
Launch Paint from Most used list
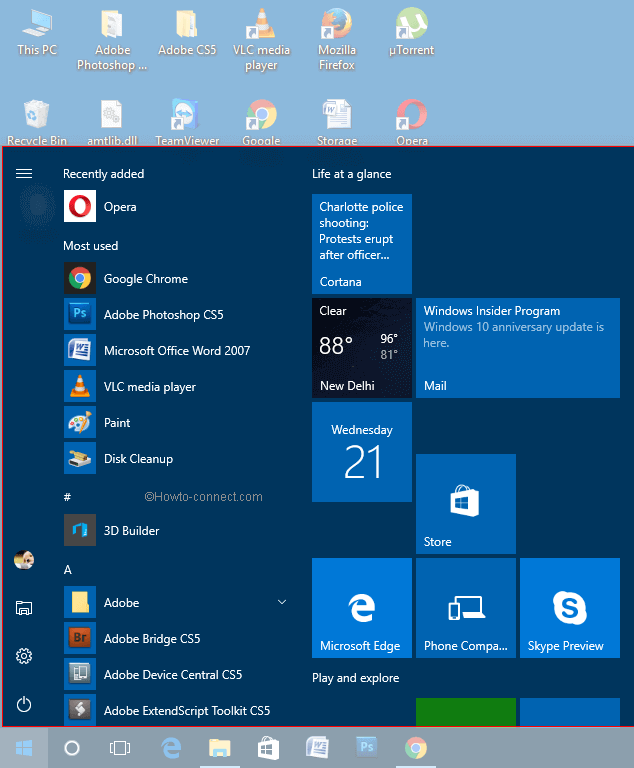pos(176,423)
